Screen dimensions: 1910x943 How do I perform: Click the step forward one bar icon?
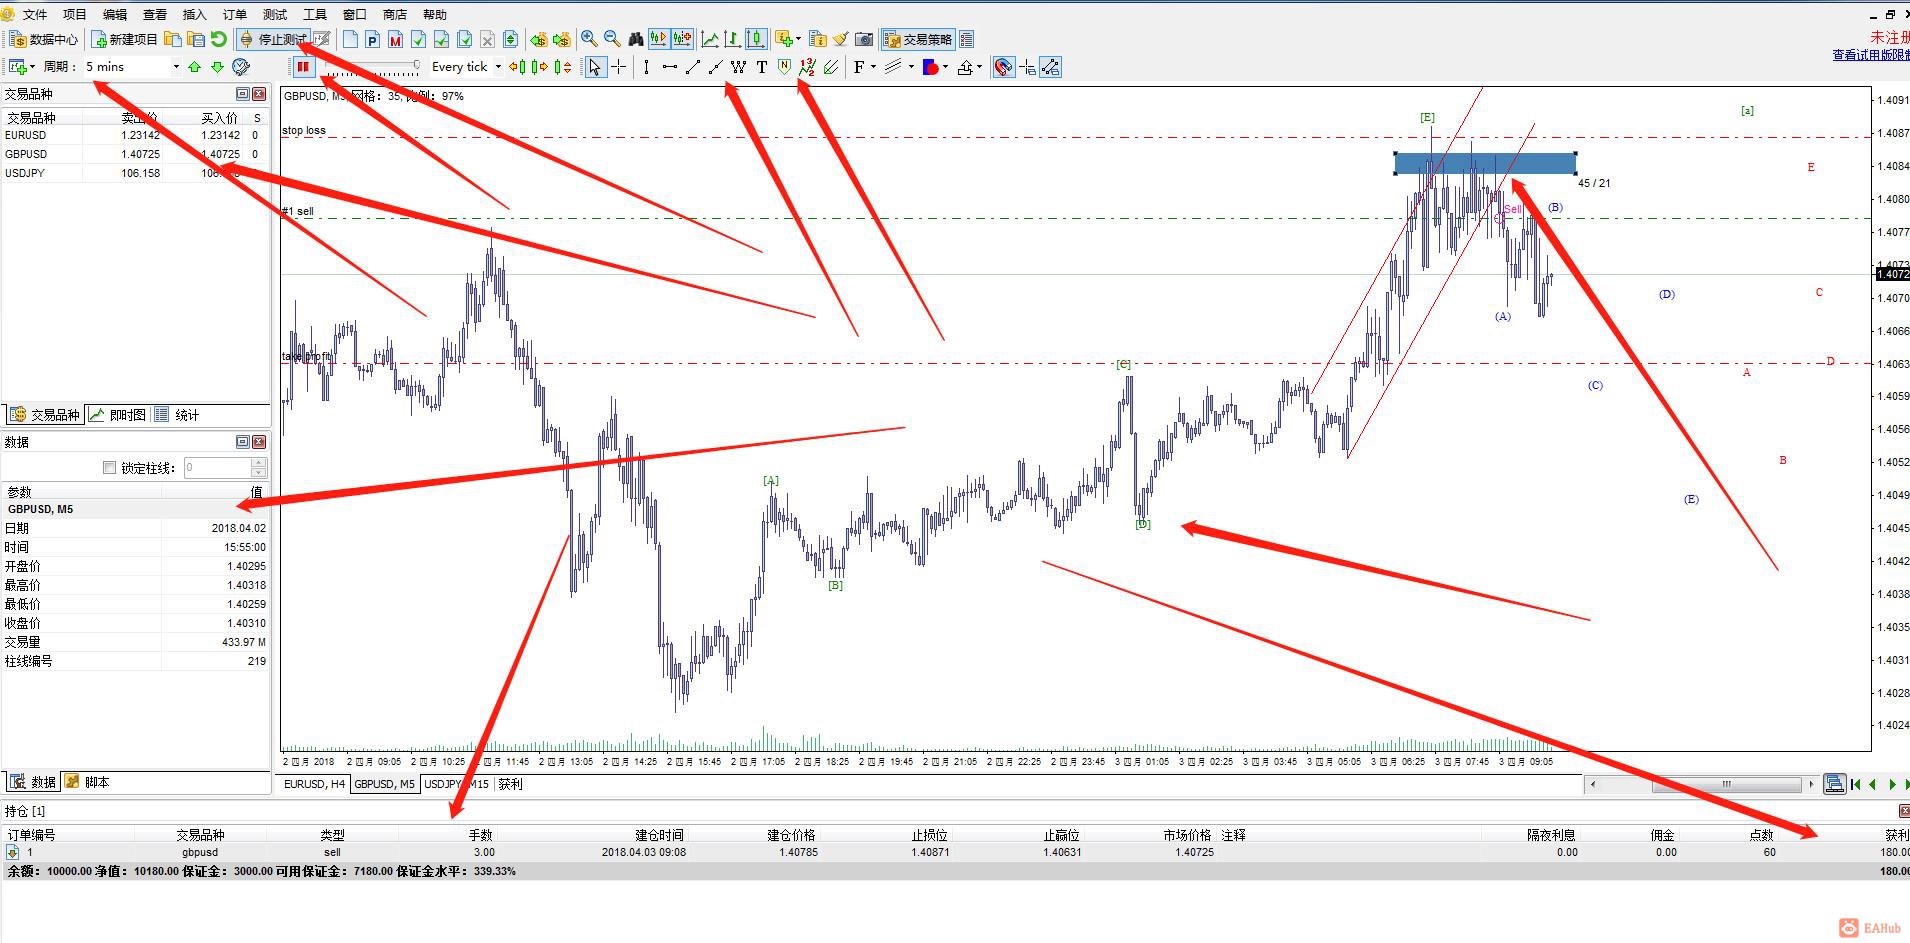point(540,67)
